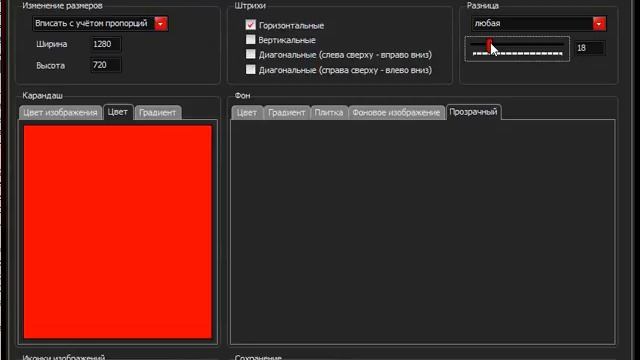Open the 'Фоновое изображение' tab

[396, 113]
